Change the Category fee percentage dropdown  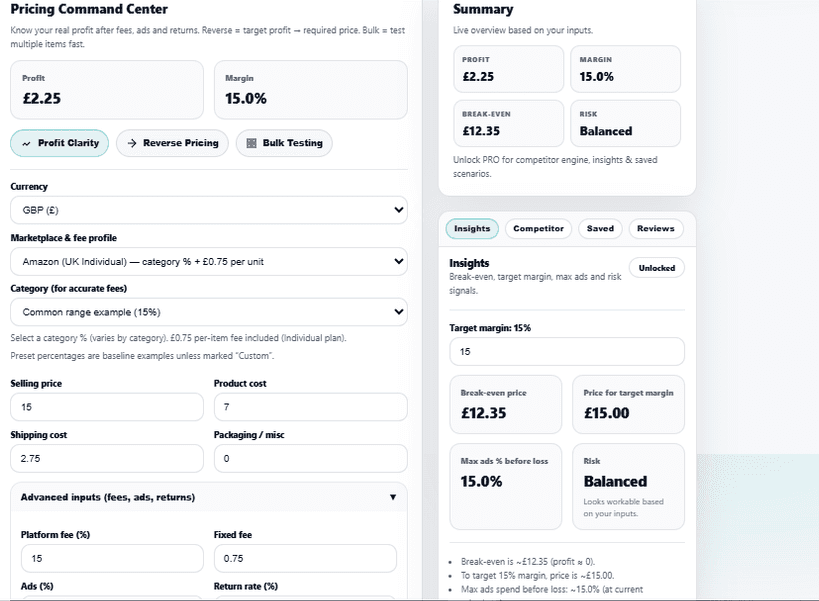208,312
